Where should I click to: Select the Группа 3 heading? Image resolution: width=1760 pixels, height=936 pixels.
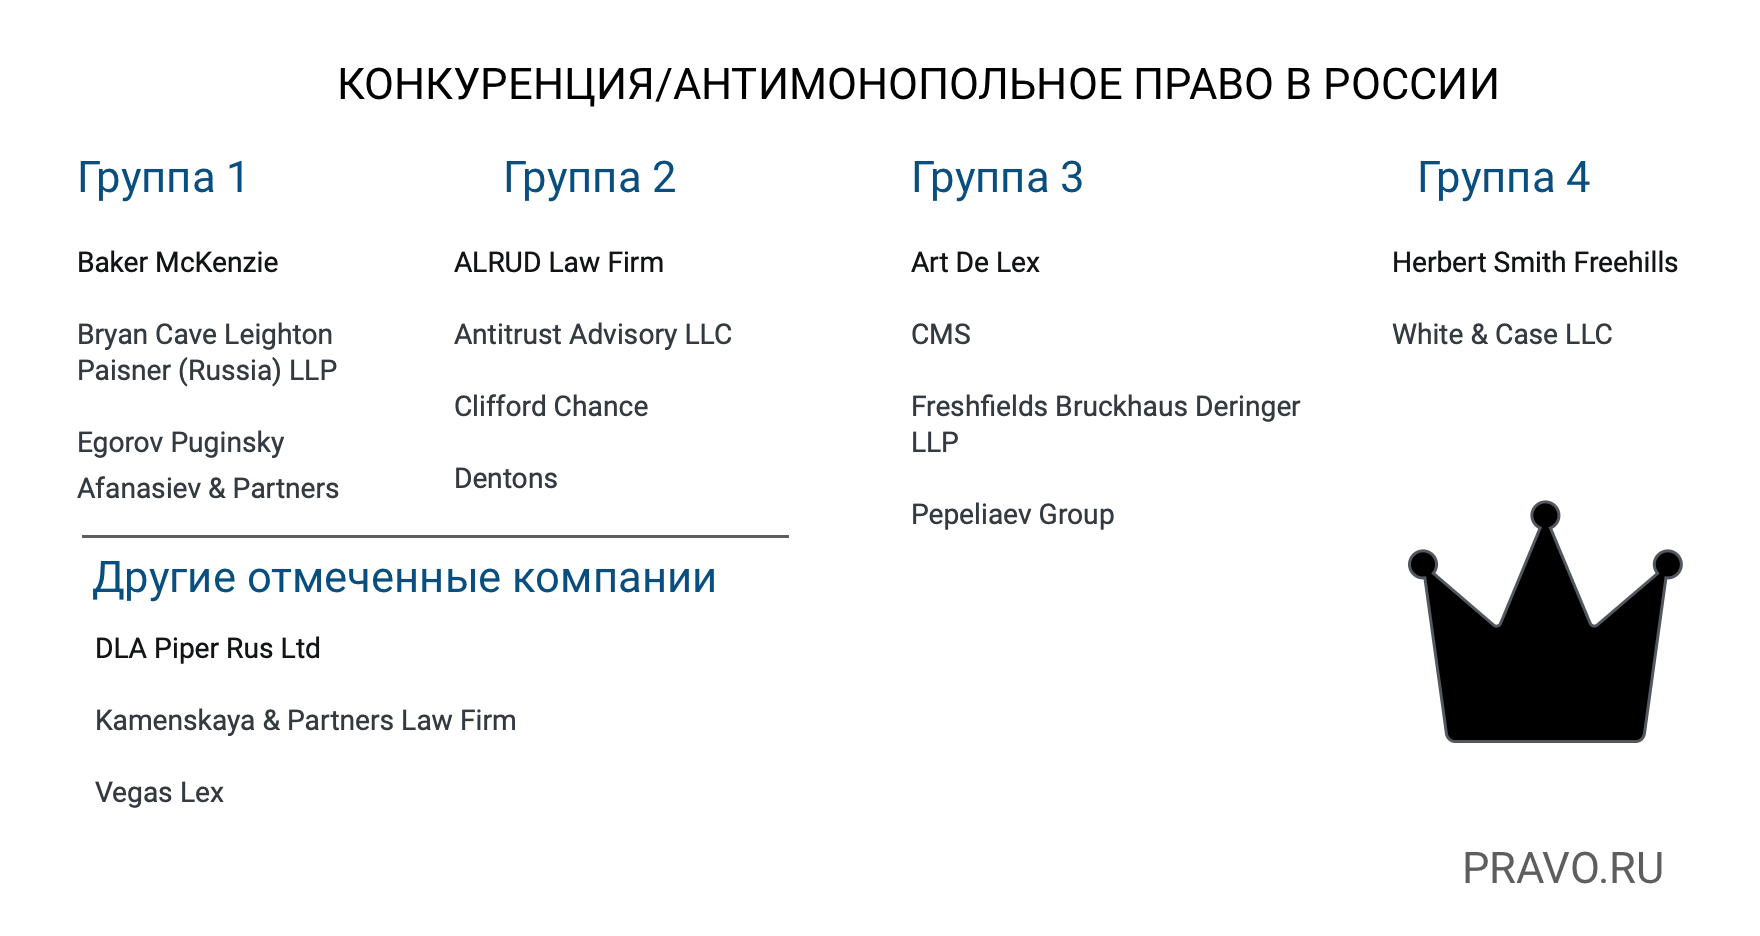[x=997, y=178]
